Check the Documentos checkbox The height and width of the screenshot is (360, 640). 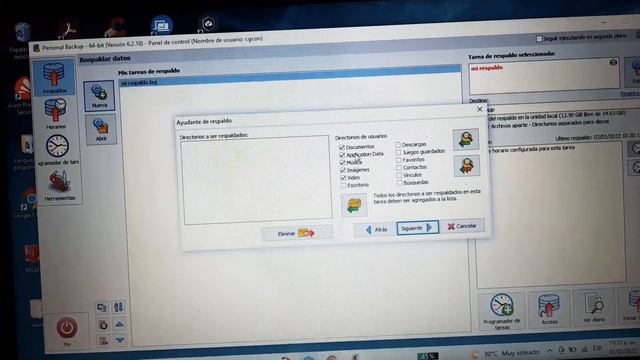point(342,147)
